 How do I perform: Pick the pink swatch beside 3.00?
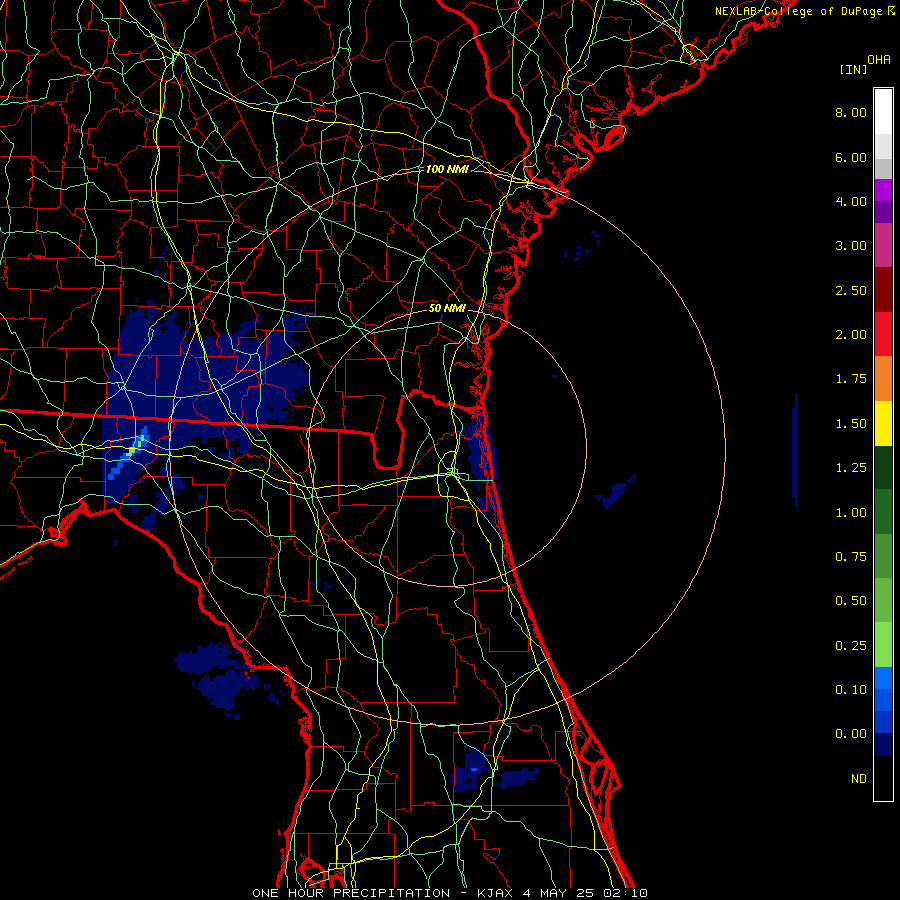[883, 245]
